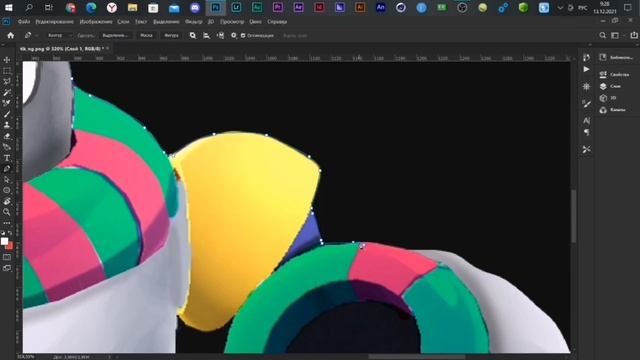Open the path operations icon
The image size is (640, 360).
click(193, 36)
